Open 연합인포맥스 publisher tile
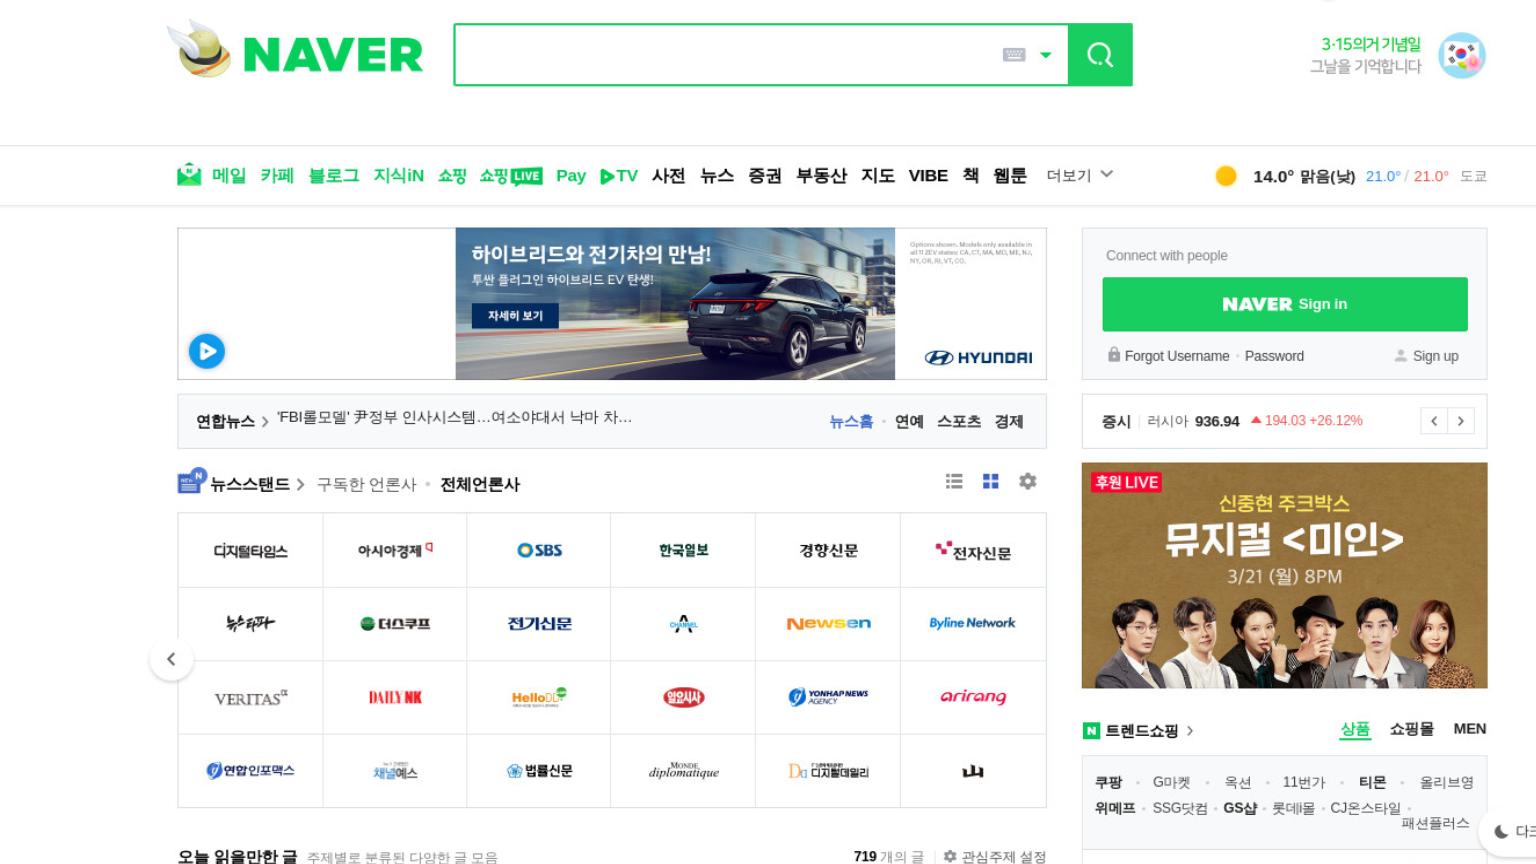1536x864 pixels. pyautogui.click(x=250, y=770)
